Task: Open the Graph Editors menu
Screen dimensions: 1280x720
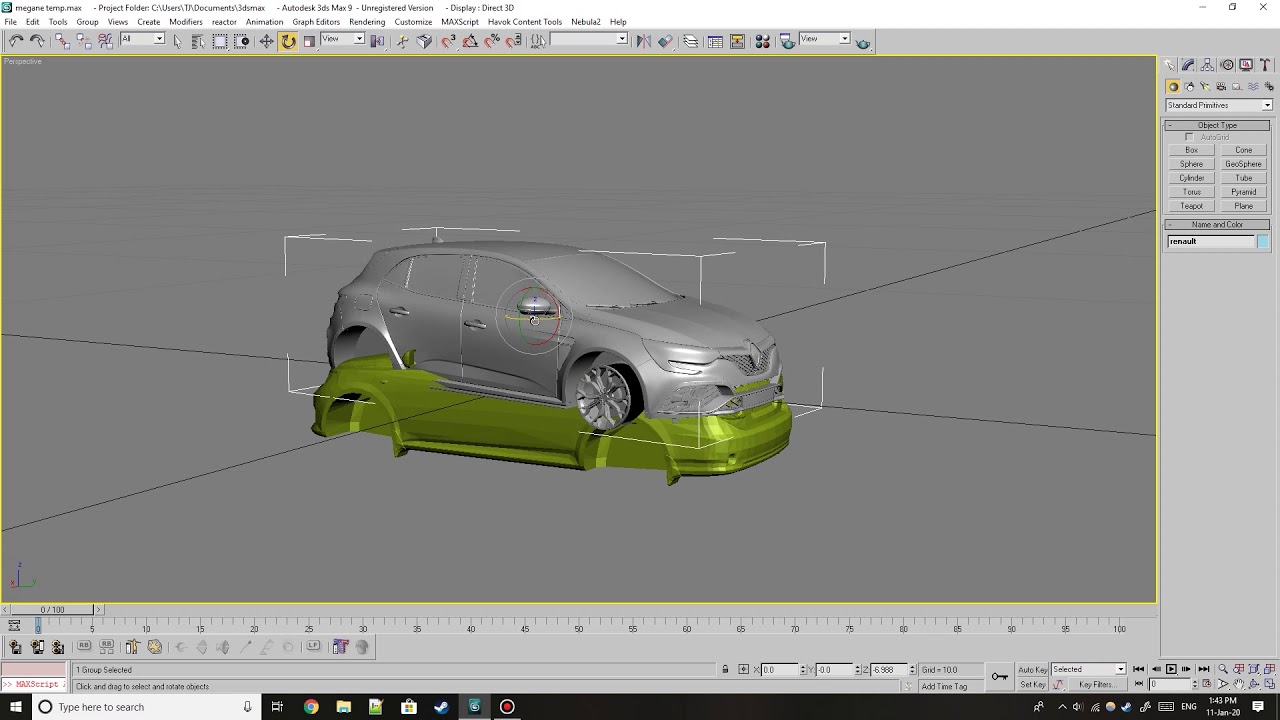Action: pyautogui.click(x=316, y=21)
